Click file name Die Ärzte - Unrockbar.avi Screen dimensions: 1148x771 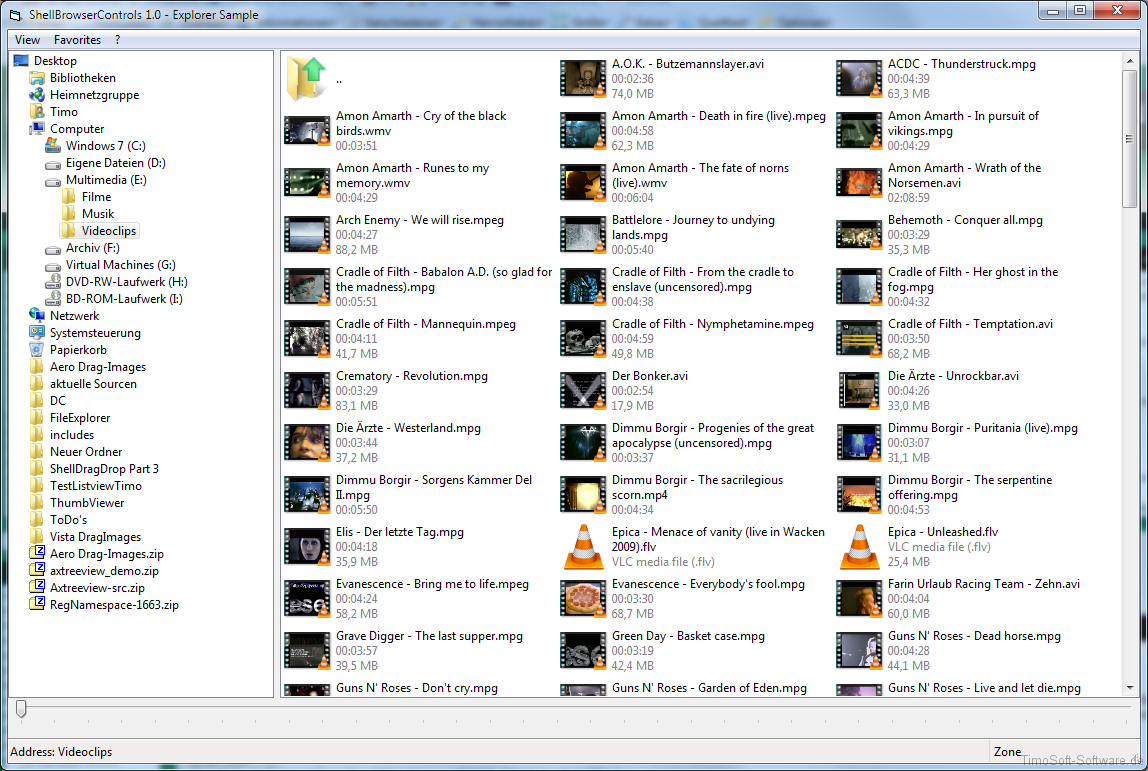[953, 376]
